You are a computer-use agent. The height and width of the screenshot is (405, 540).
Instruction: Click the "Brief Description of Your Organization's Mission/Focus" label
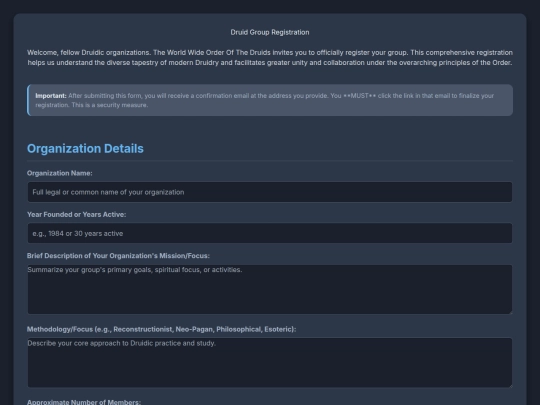point(118,256)
